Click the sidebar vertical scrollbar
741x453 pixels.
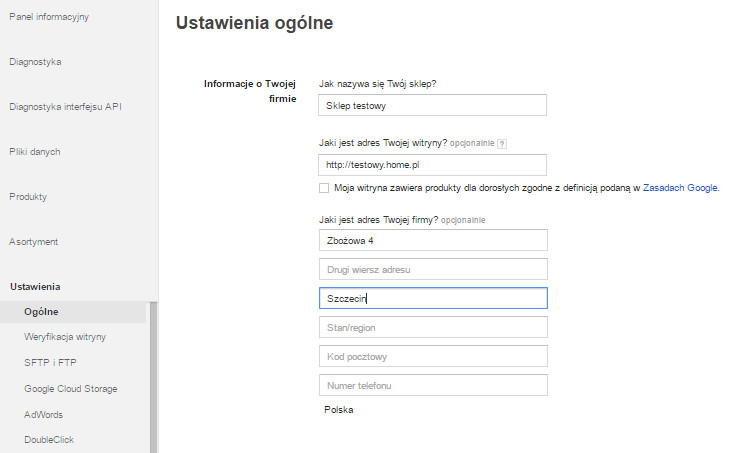click(153, 377)
